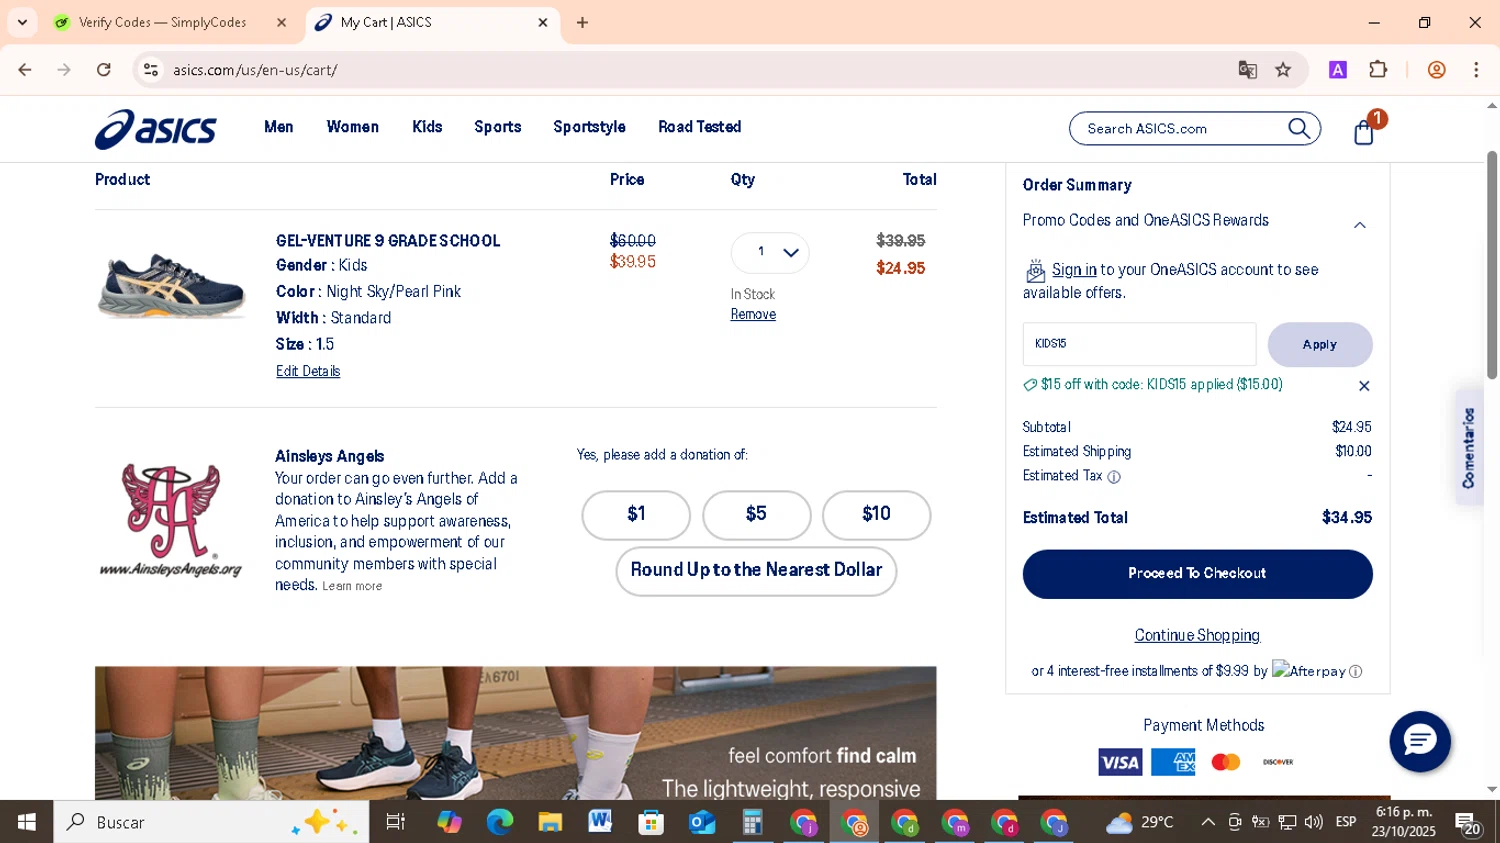Open the Sports menu
This screenshot has width=1500, height=843.
[498, 127]
